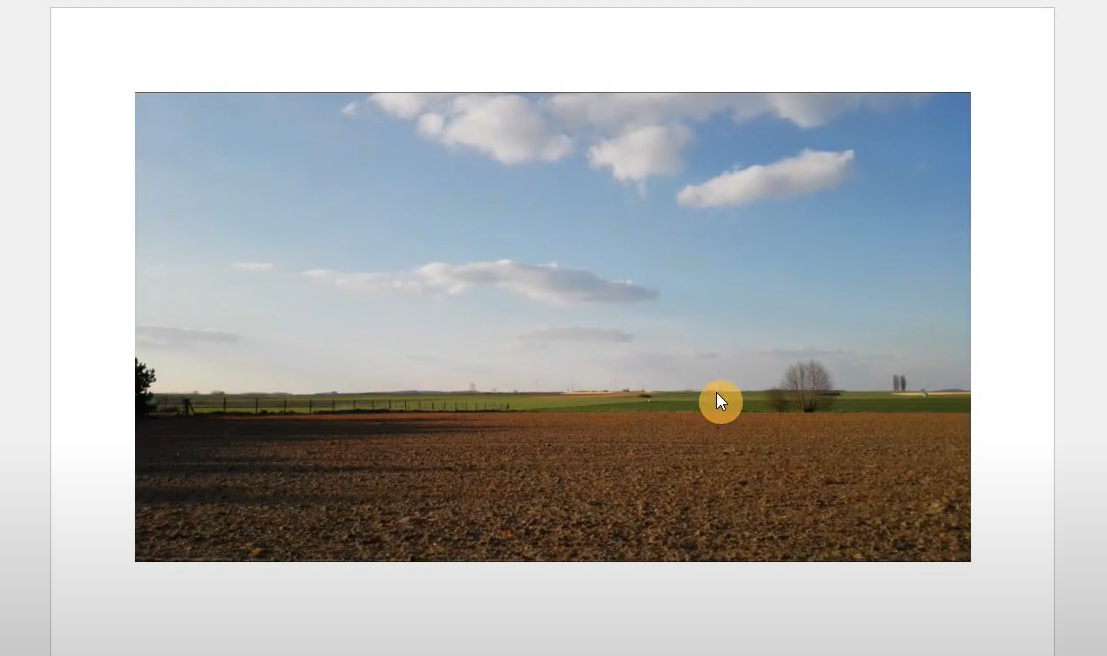
Task: Click the bare leafless tree in the photo
Action: [x=808, y=386]
